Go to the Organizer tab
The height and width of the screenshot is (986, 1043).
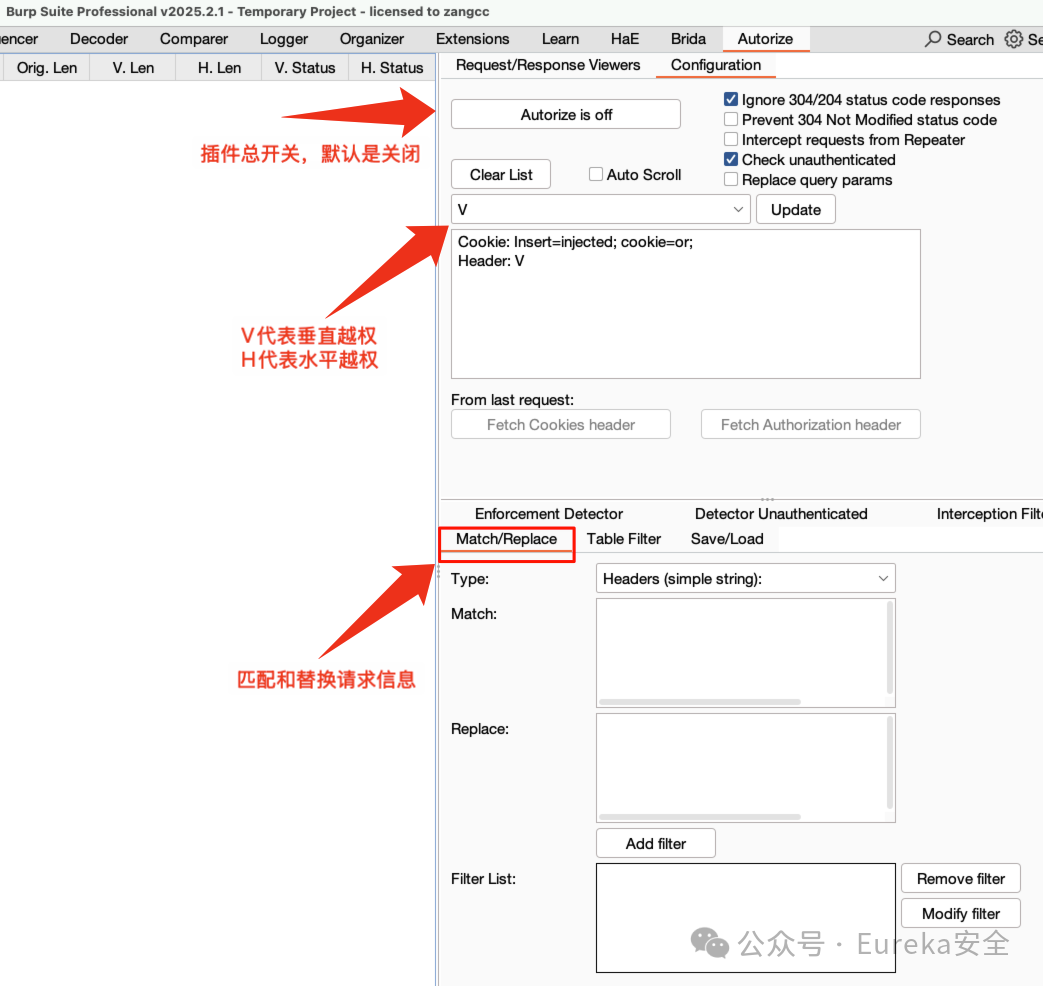(x=372, y=39)
